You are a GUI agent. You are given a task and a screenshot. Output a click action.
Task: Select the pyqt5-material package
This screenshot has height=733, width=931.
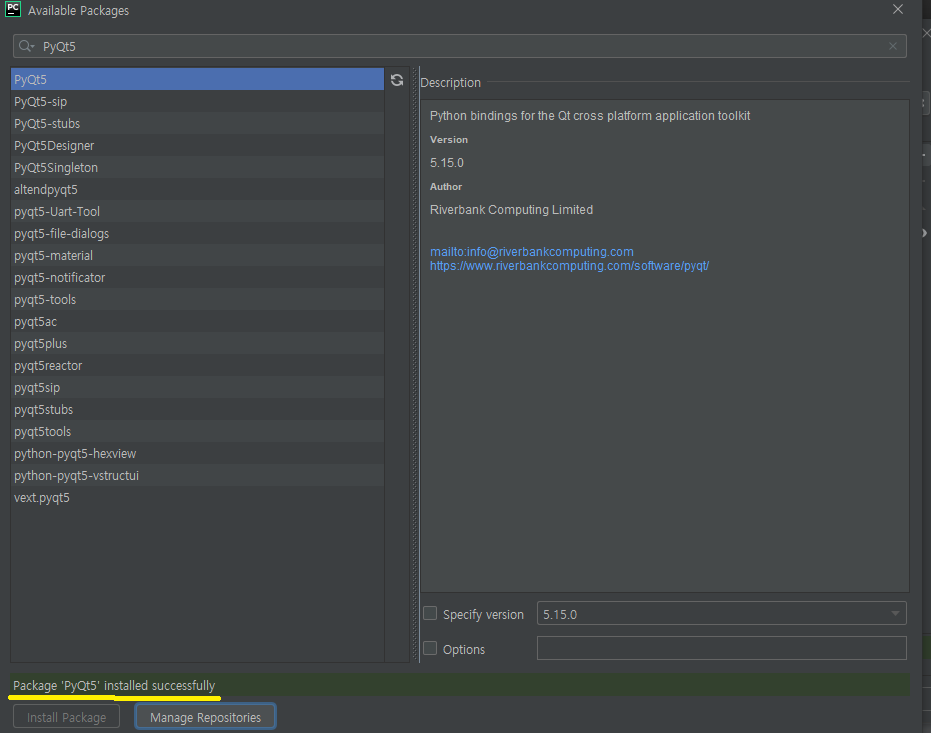[197, 255]
